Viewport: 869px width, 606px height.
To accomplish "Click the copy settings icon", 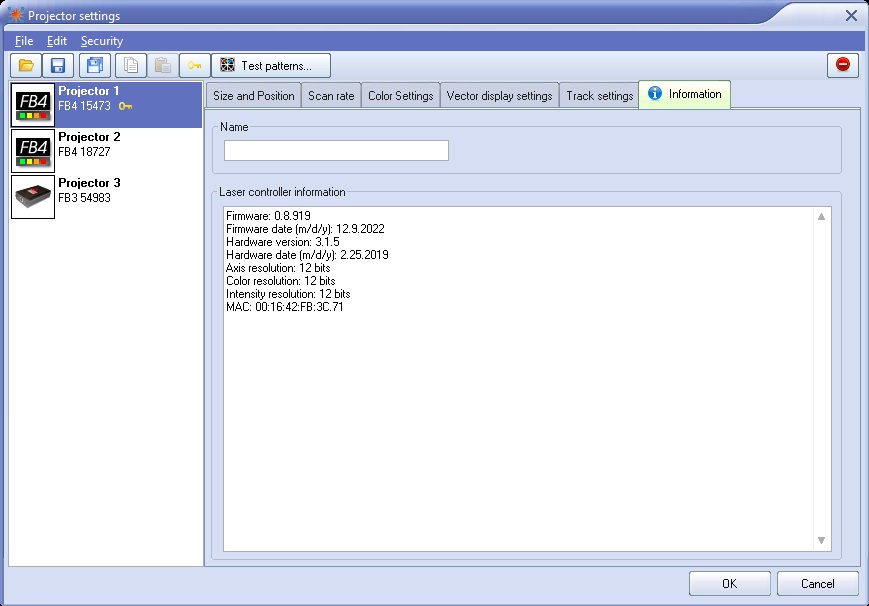I will (130, 66).
